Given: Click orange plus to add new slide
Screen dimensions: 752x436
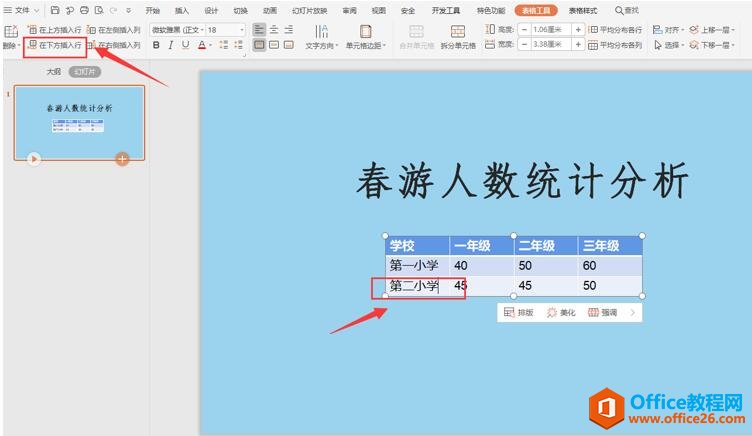Looking at the screenshot, I should (x=122, y=159).
